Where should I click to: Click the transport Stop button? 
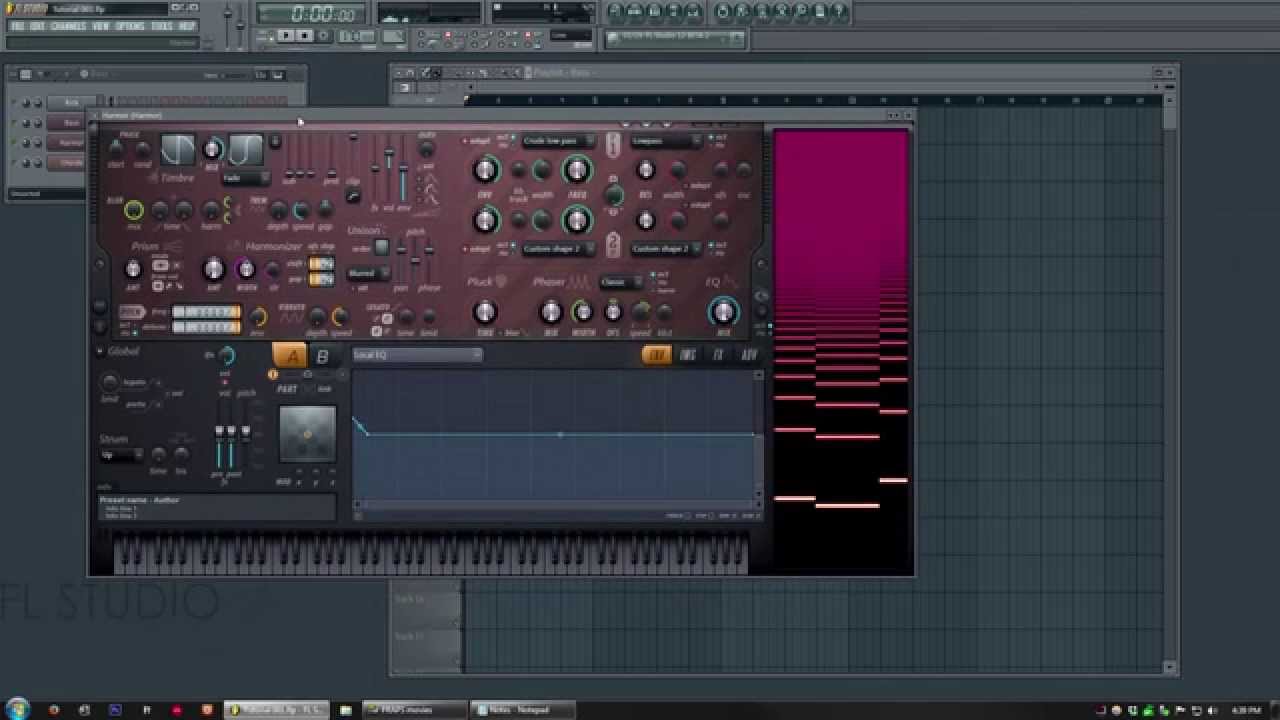tap(305, 35)
